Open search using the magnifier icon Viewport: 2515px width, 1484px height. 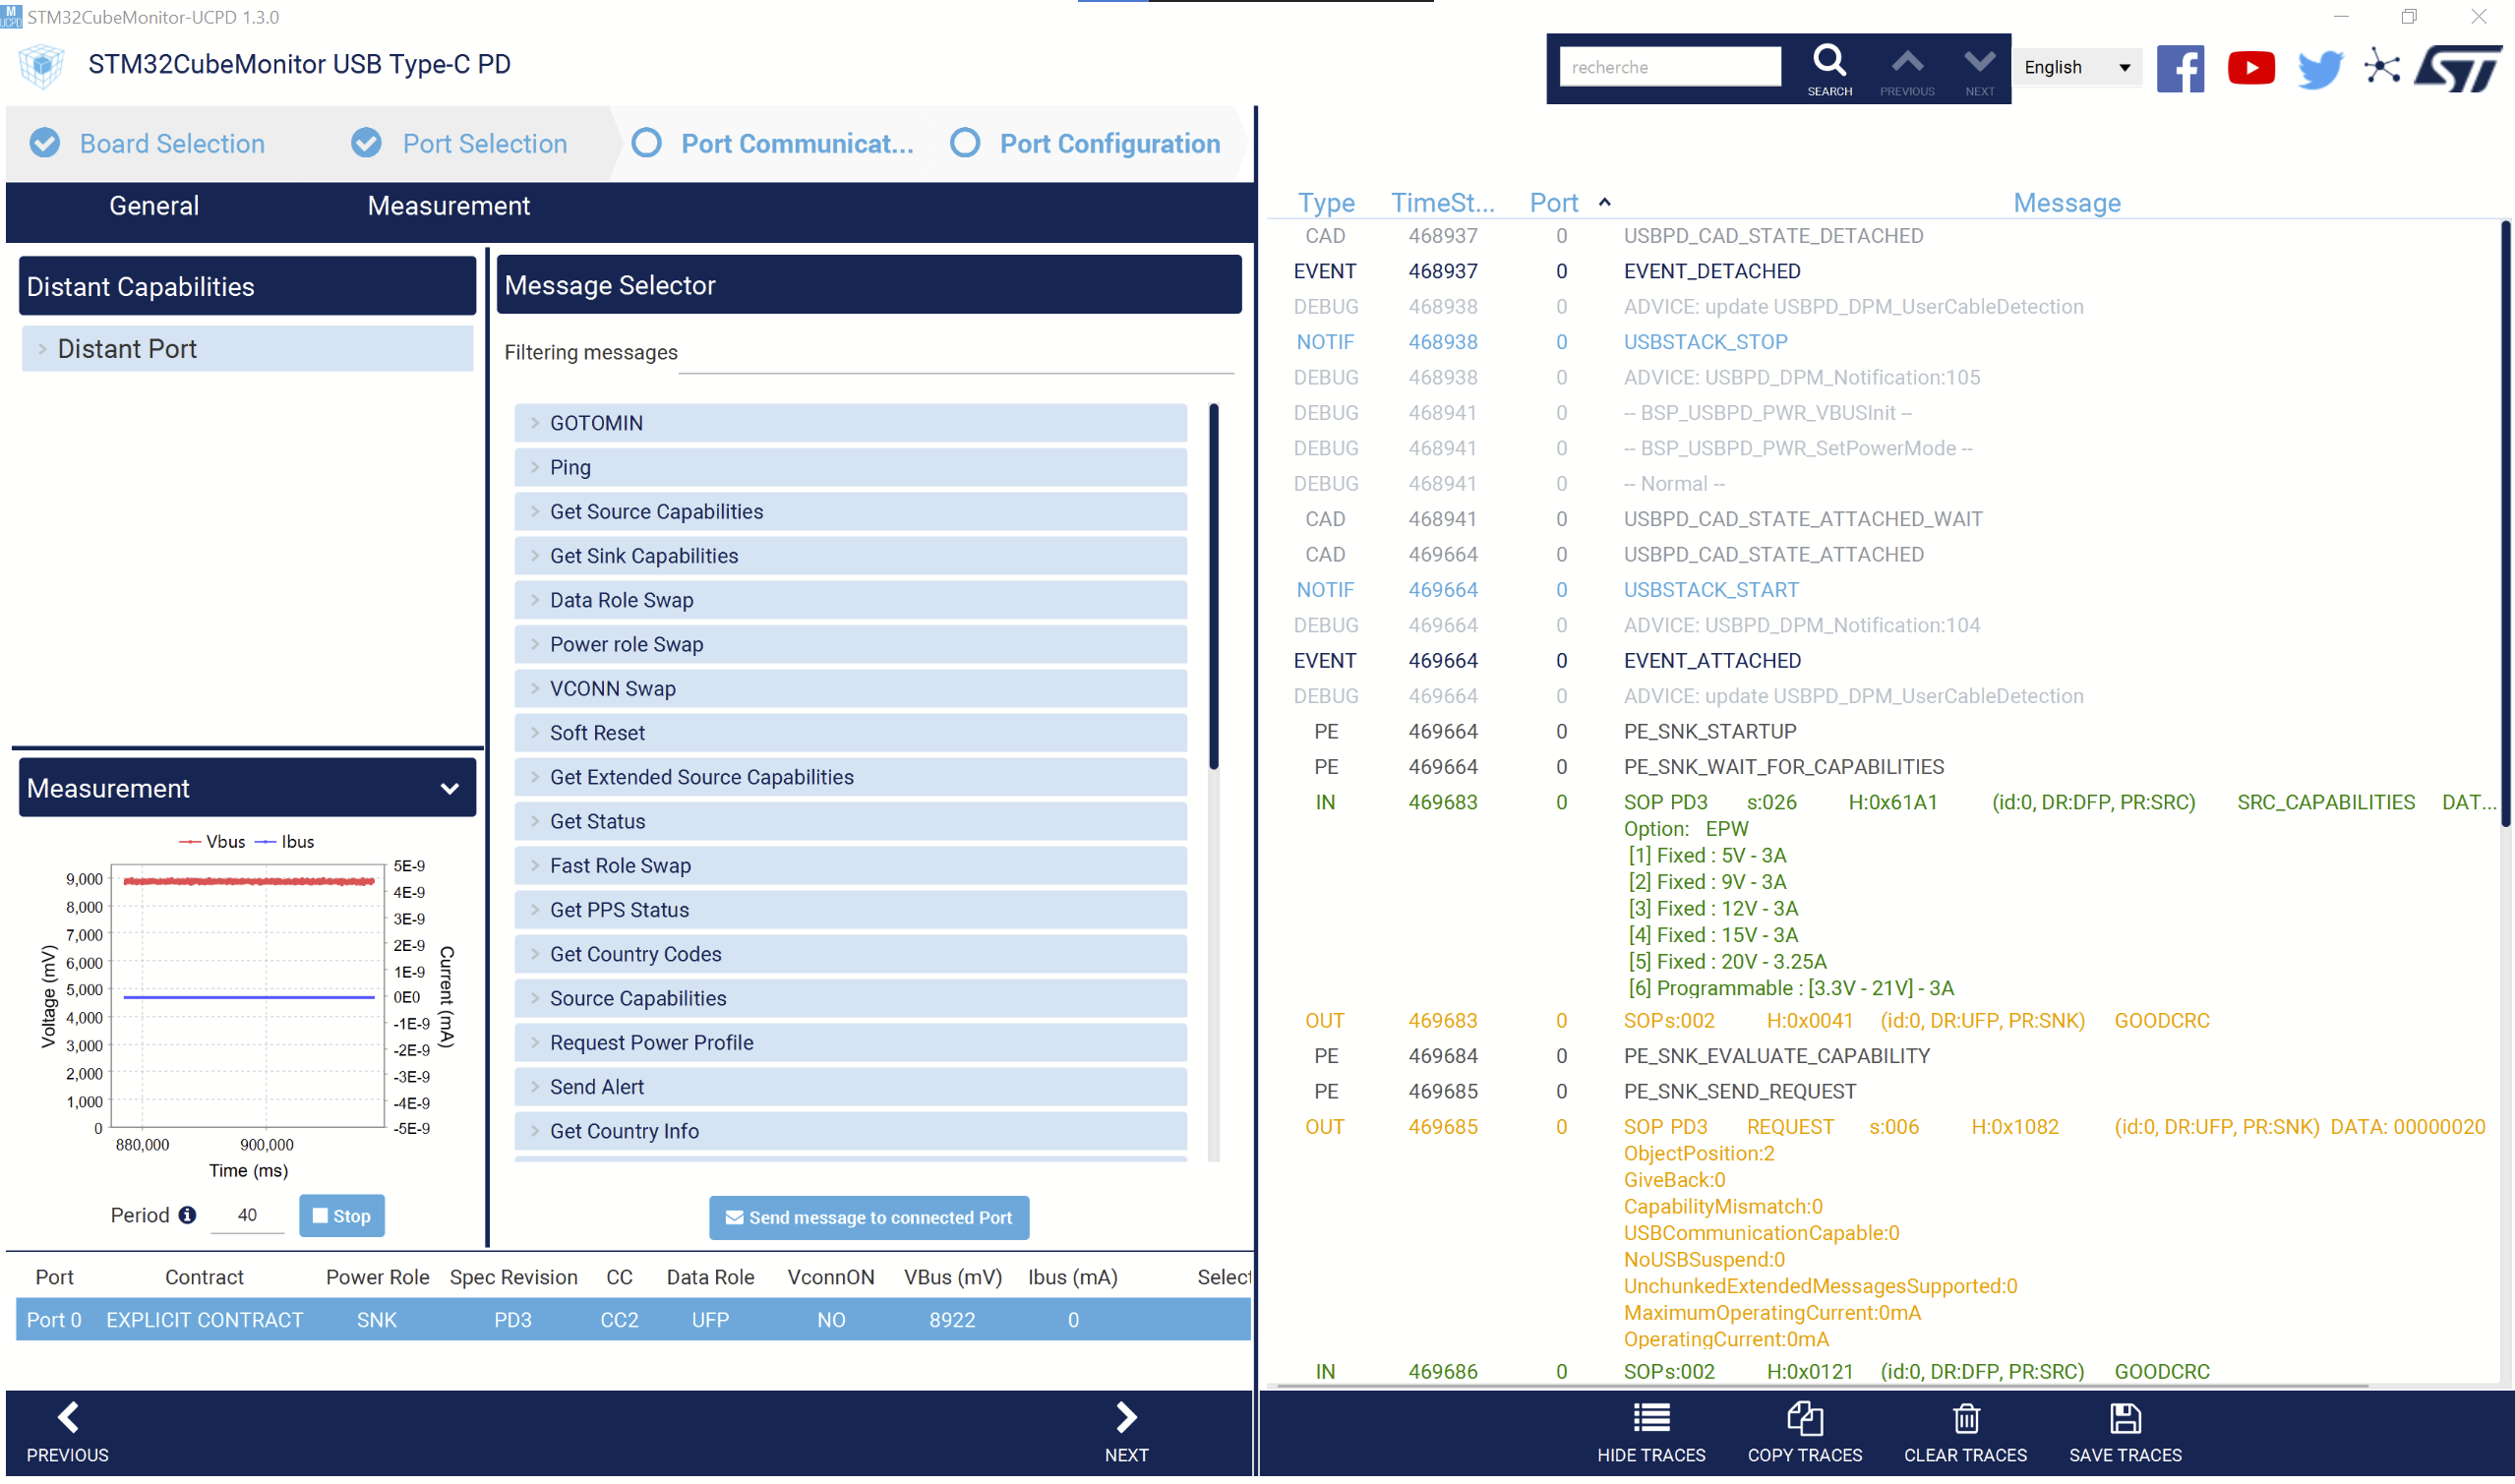click(1830, 62)
